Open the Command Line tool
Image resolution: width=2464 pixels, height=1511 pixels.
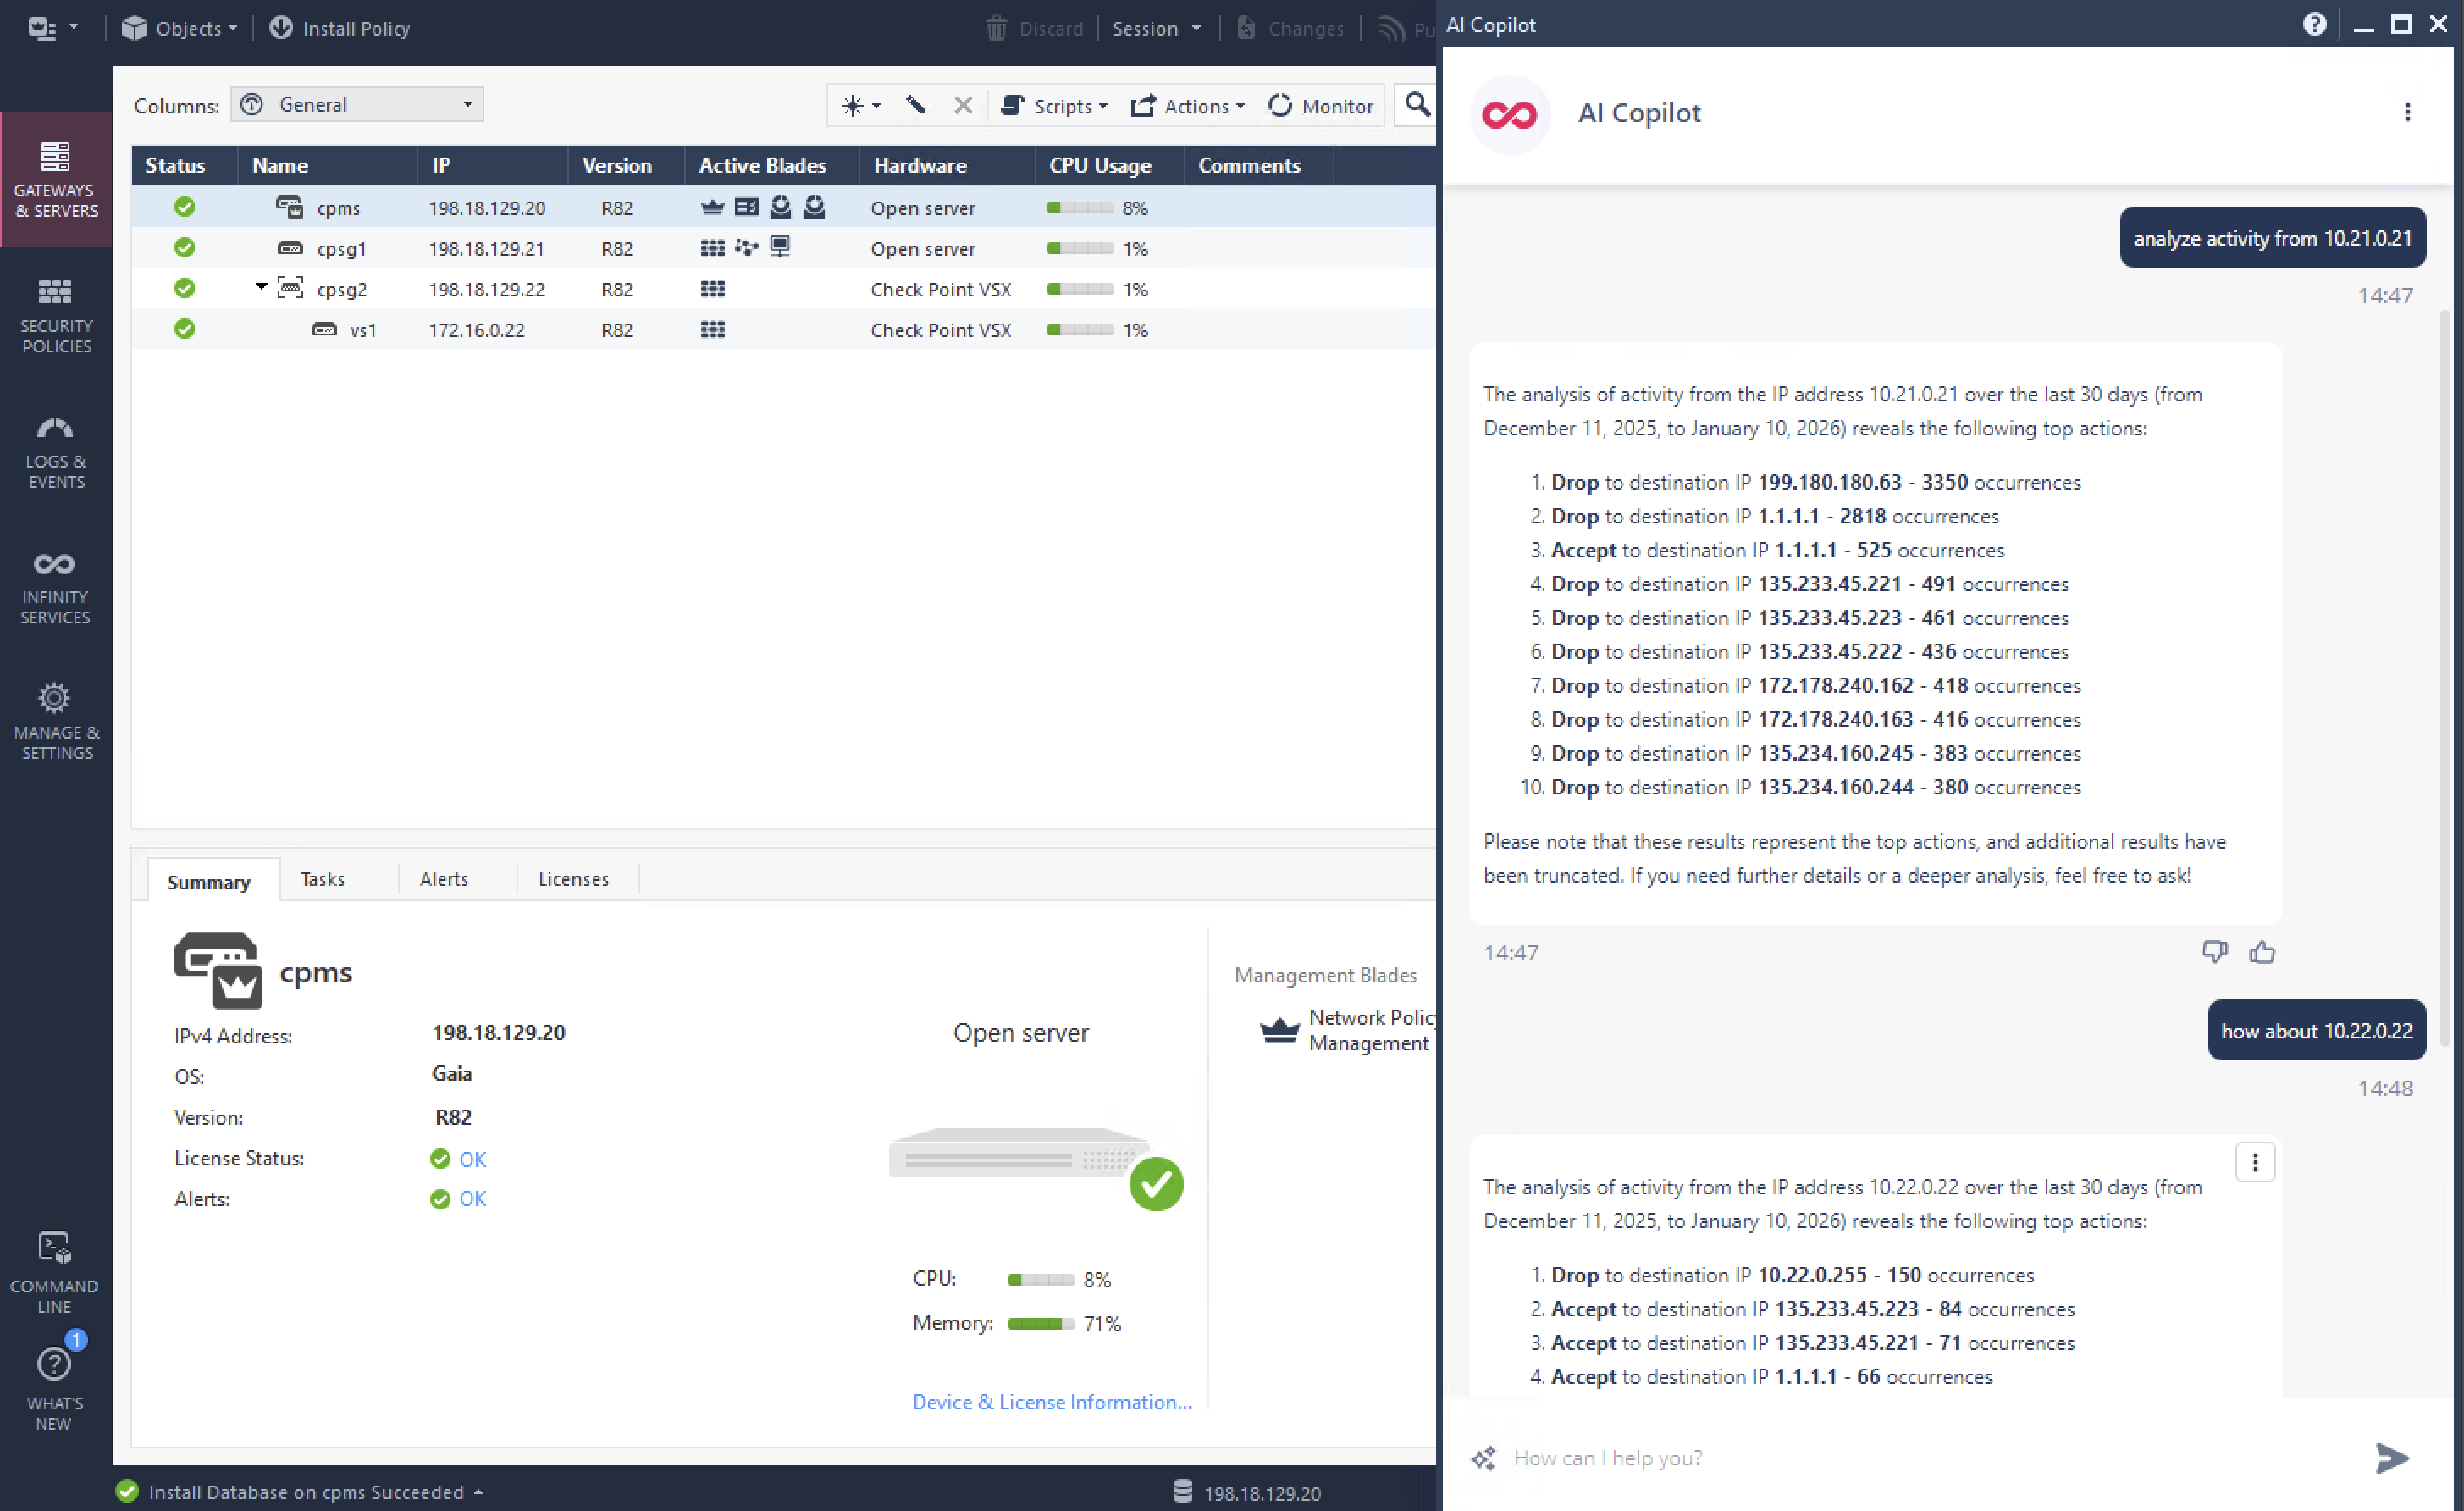(x=55, y=1273)
